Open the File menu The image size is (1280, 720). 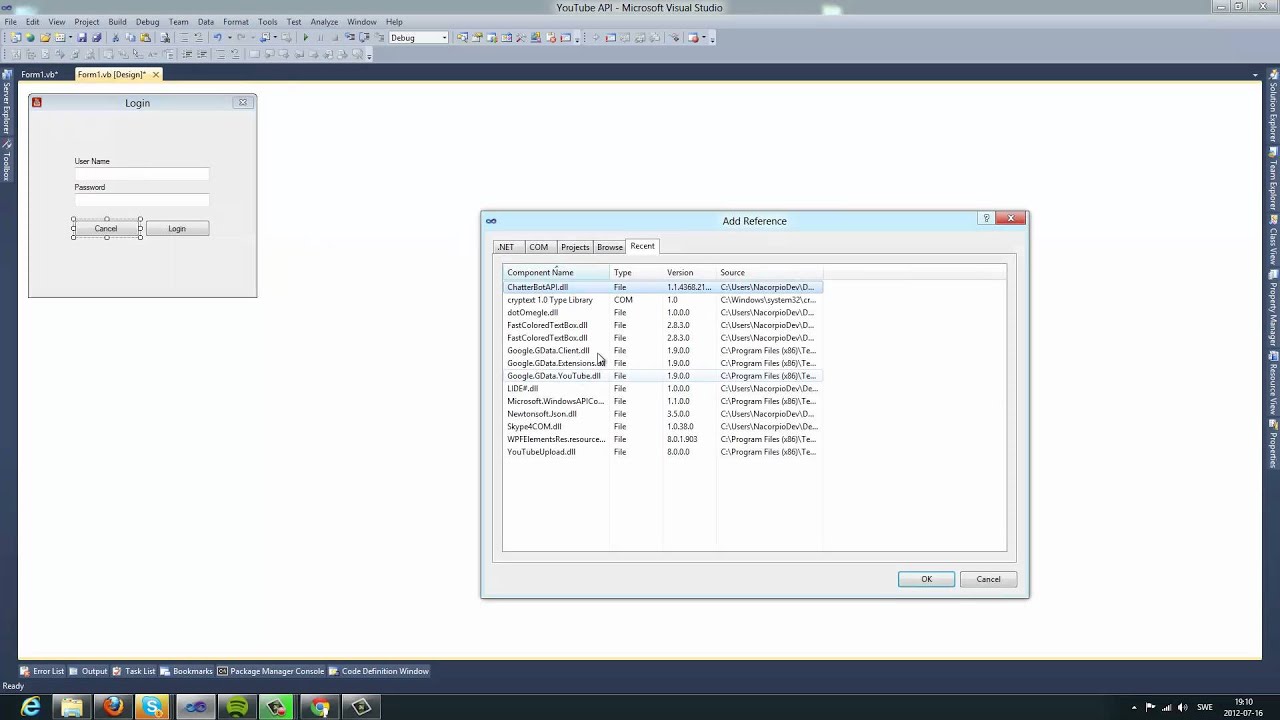pos(10,22)
